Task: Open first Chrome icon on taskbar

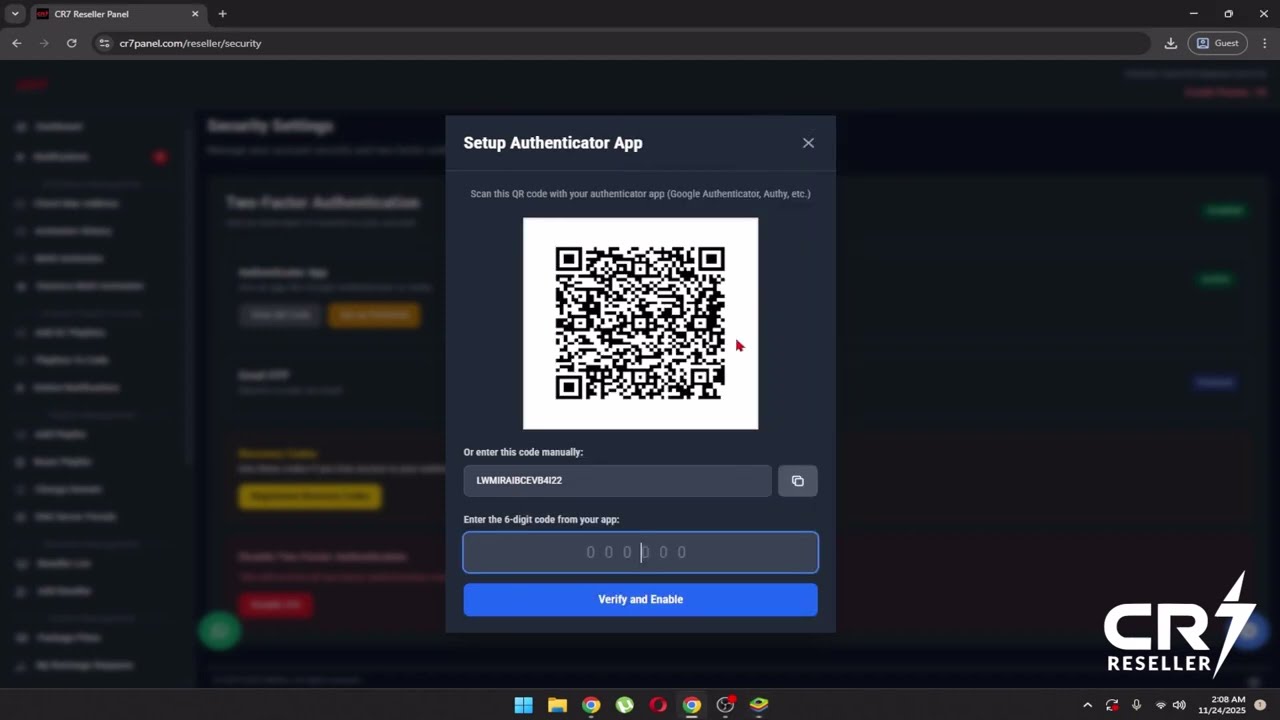Action: coord(591,705)
